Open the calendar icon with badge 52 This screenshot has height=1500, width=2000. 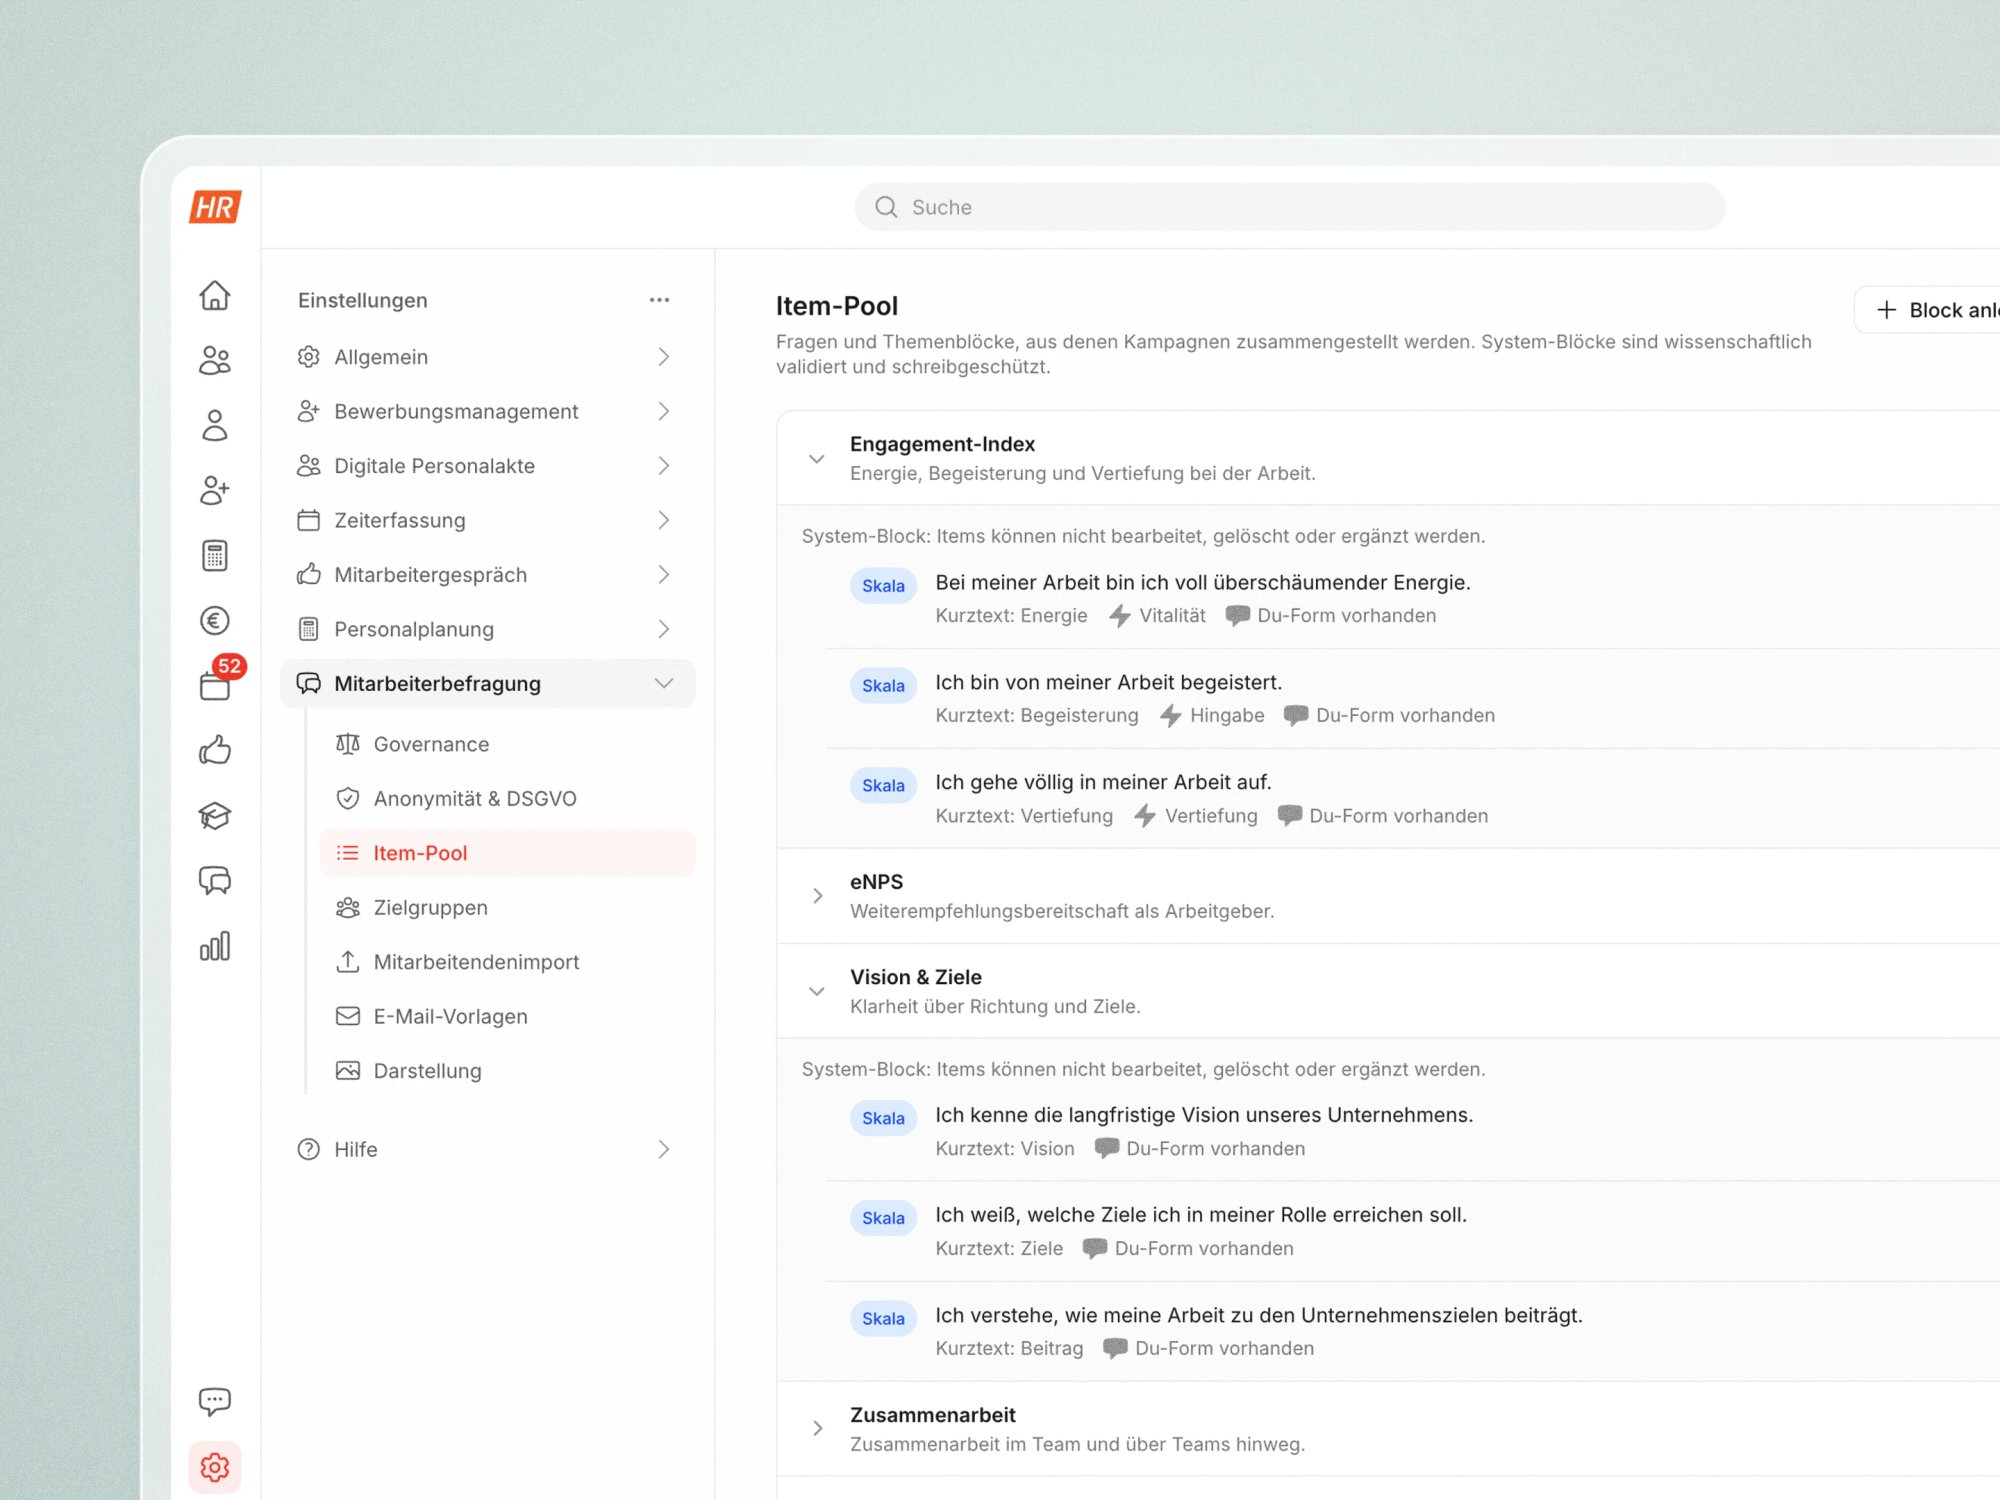(x=215, y=685)
